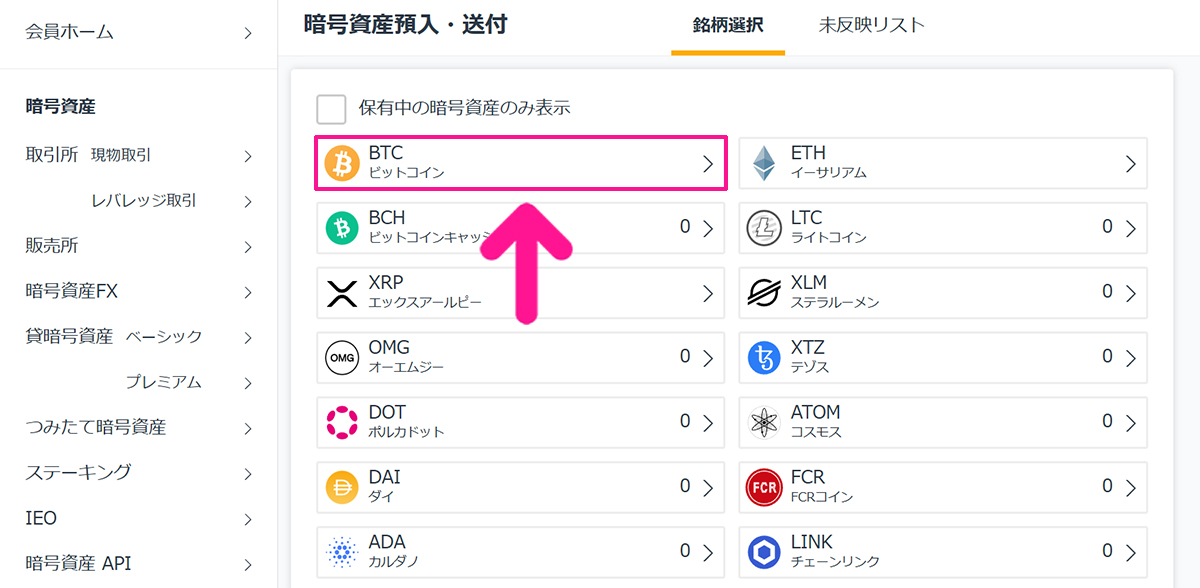Expand the 暗号資産FX sidebar chevron

pos(248,293)
